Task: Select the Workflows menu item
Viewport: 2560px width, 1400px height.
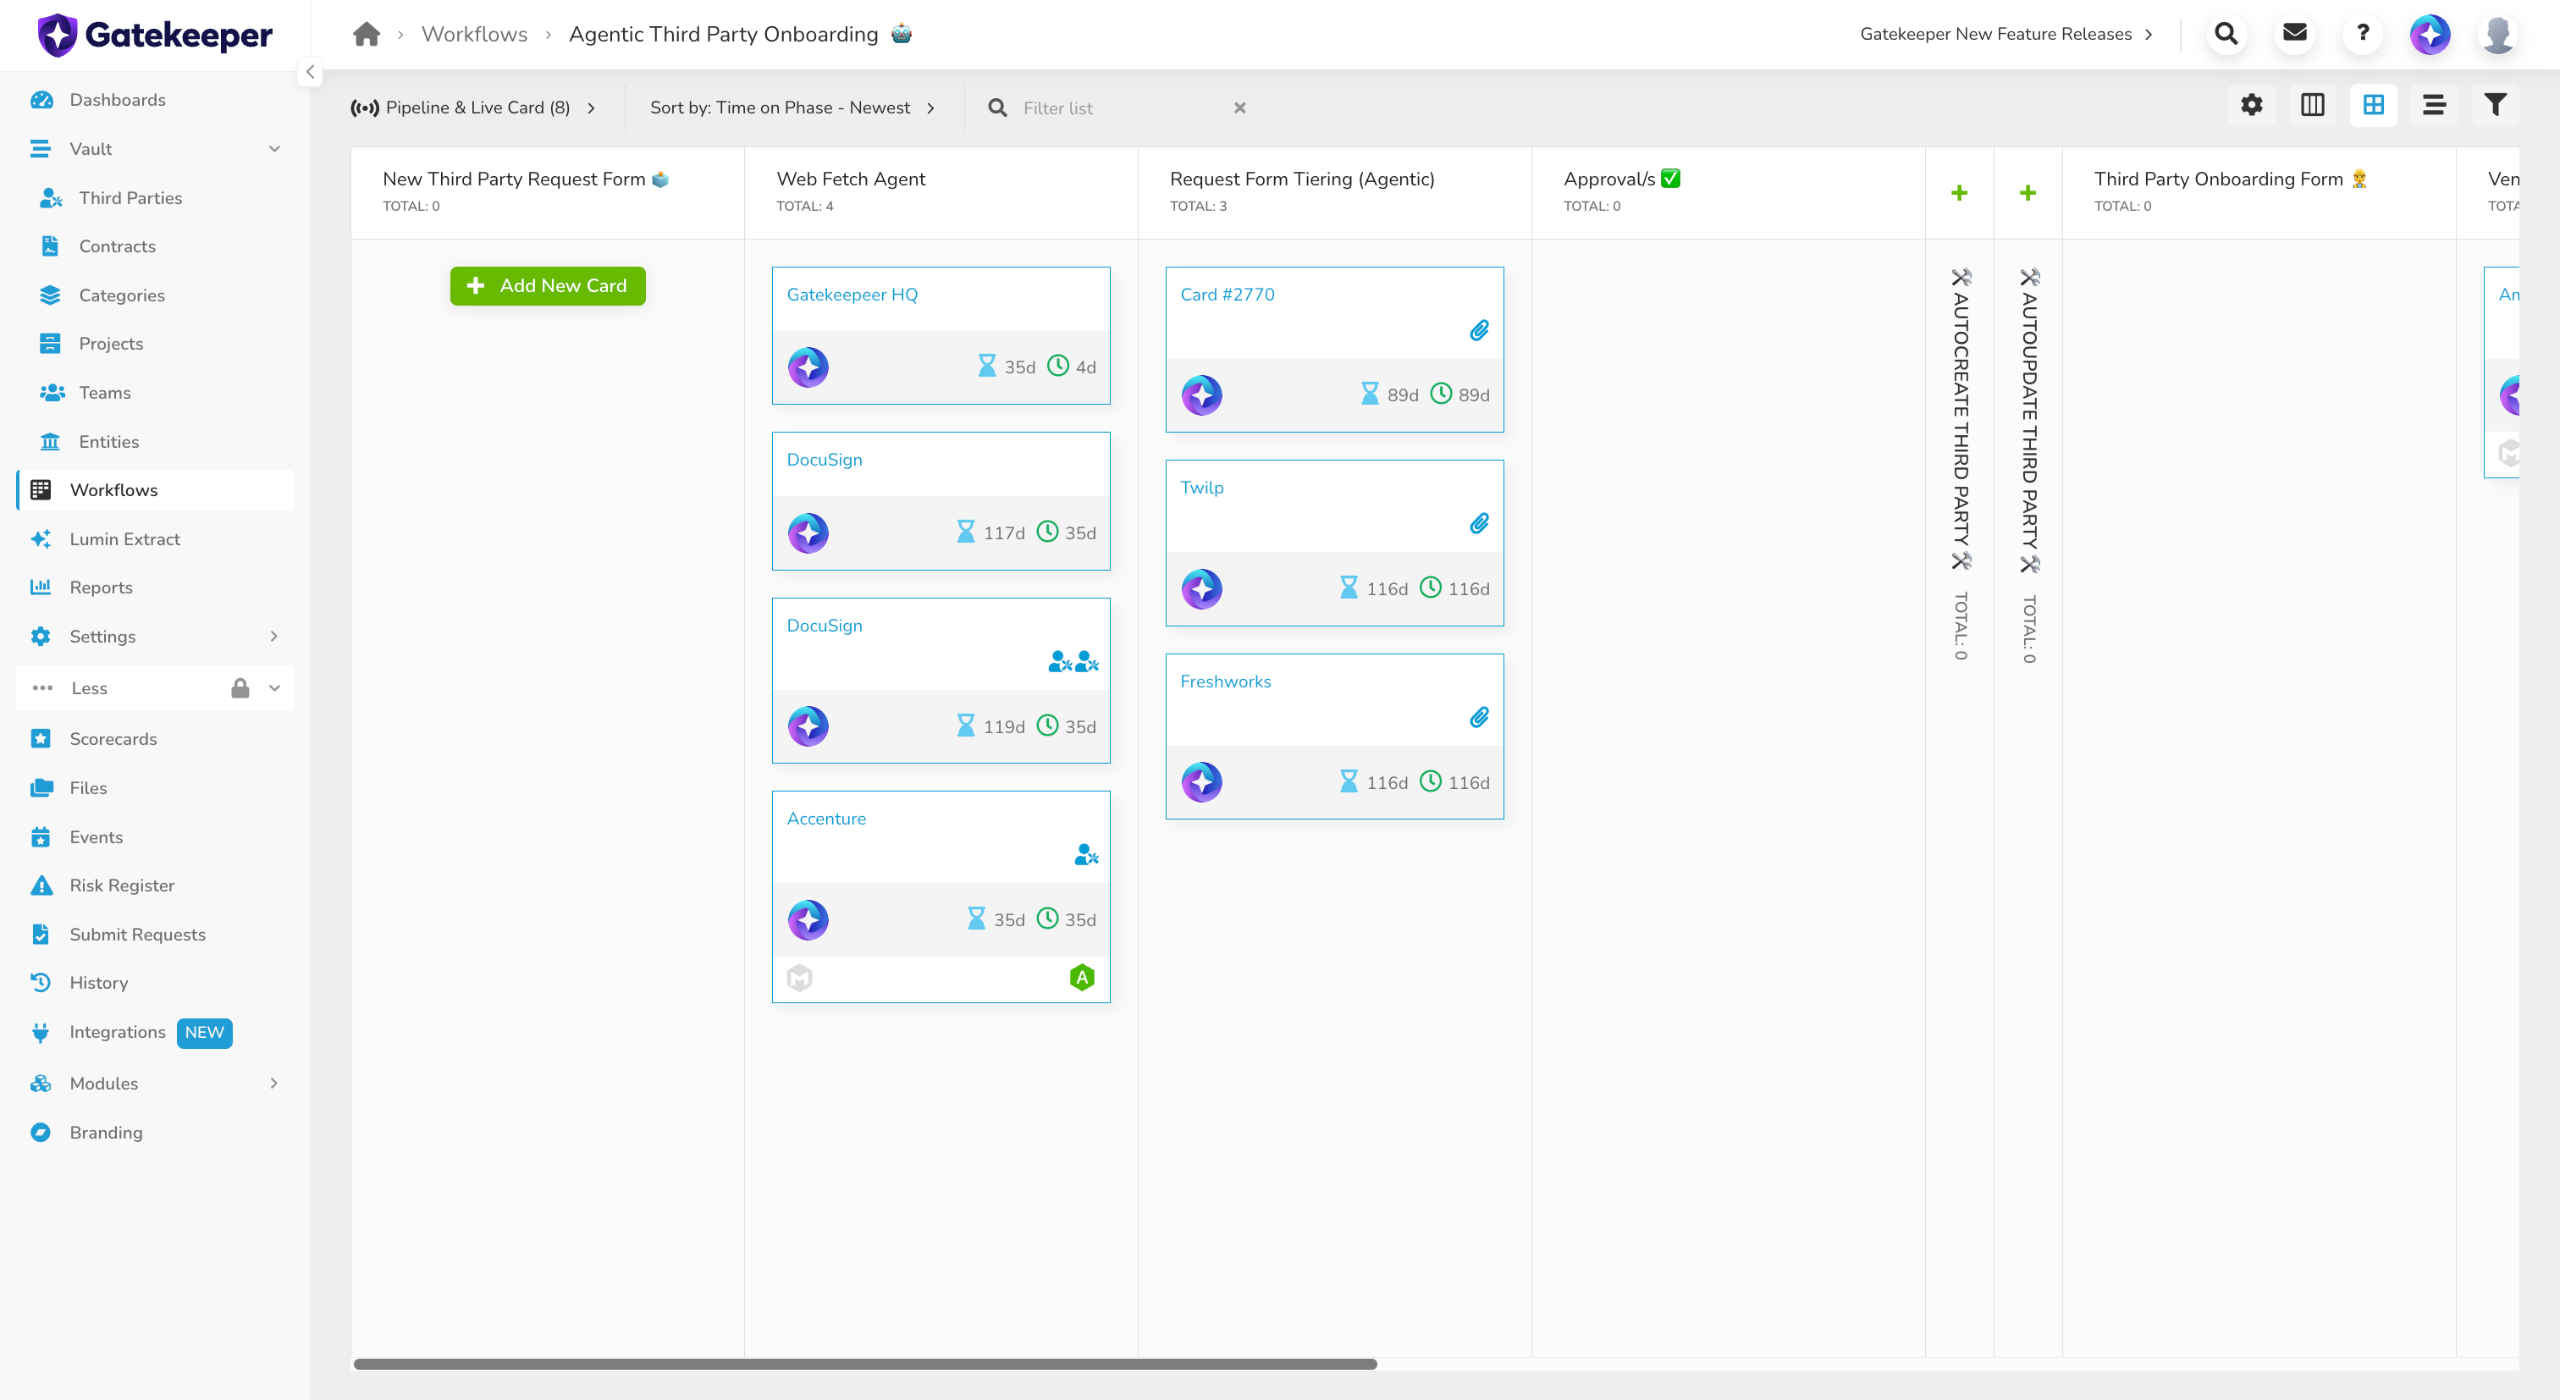Action: pyautogui.click(x=155, y=490)
